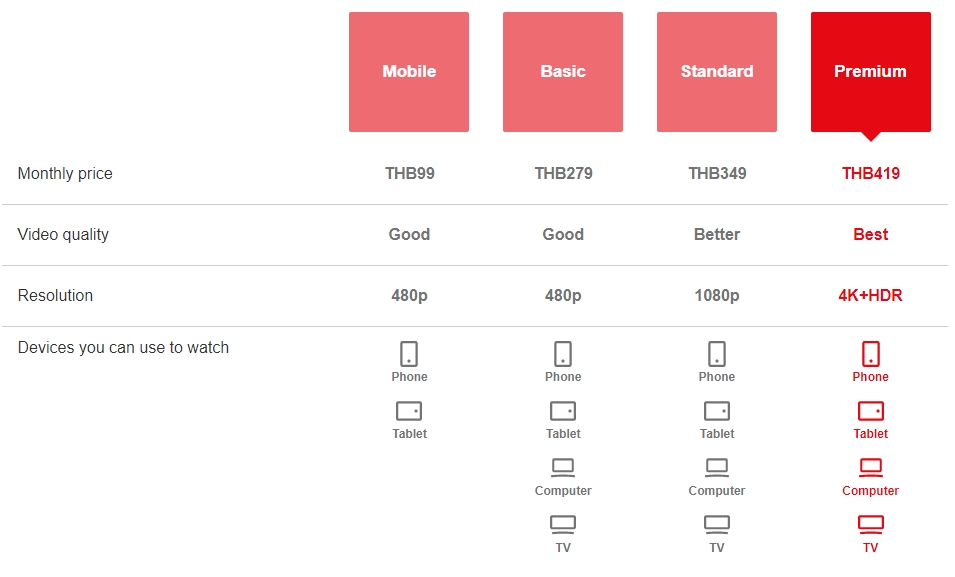Click the Premium plan's red computer icon
Screen dimensions: 955x577
(871, 467)
